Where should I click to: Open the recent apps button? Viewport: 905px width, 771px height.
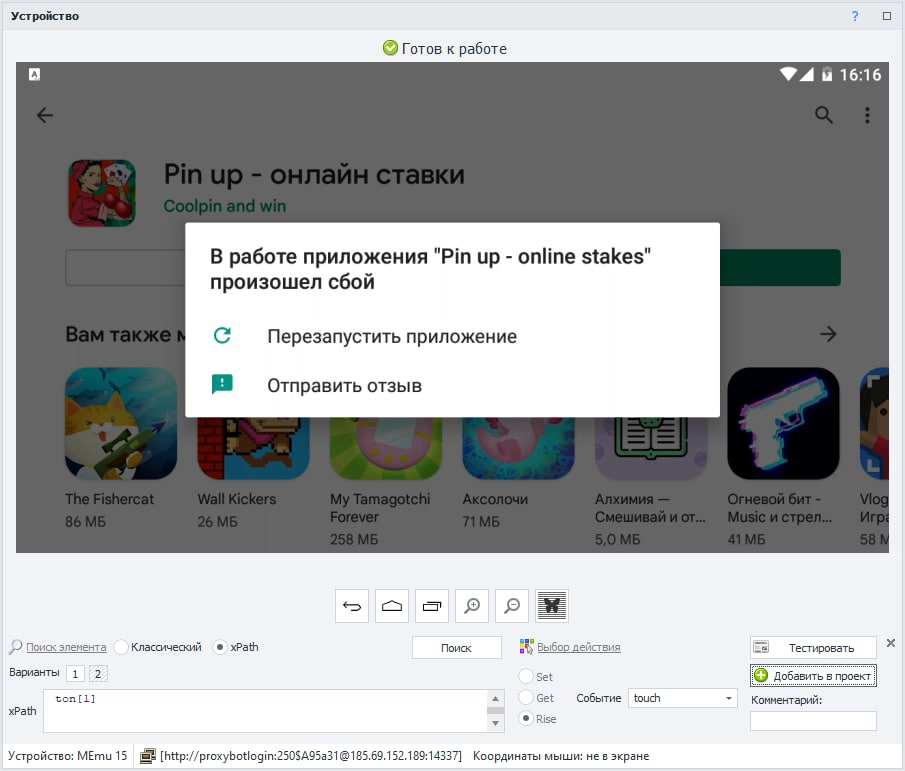pyautogui.click(x=432, y=606)
